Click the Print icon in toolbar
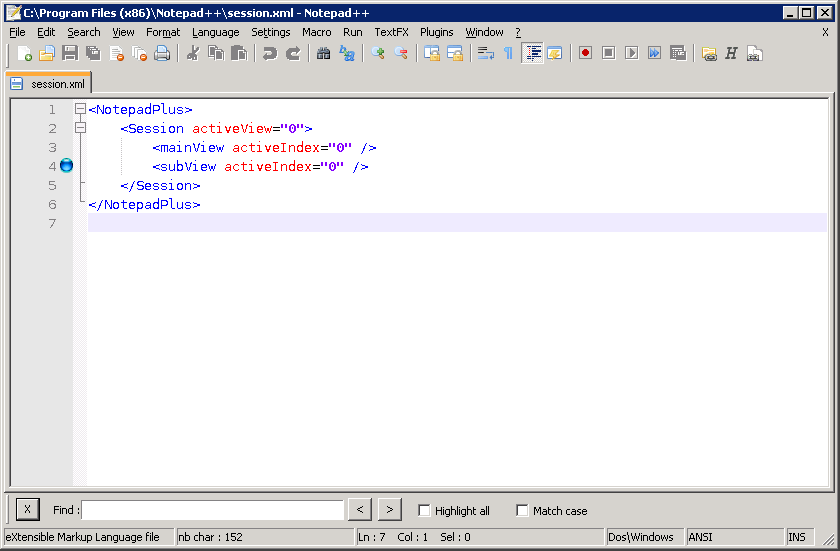Screen dimensions: 840x551 point(162,54)
